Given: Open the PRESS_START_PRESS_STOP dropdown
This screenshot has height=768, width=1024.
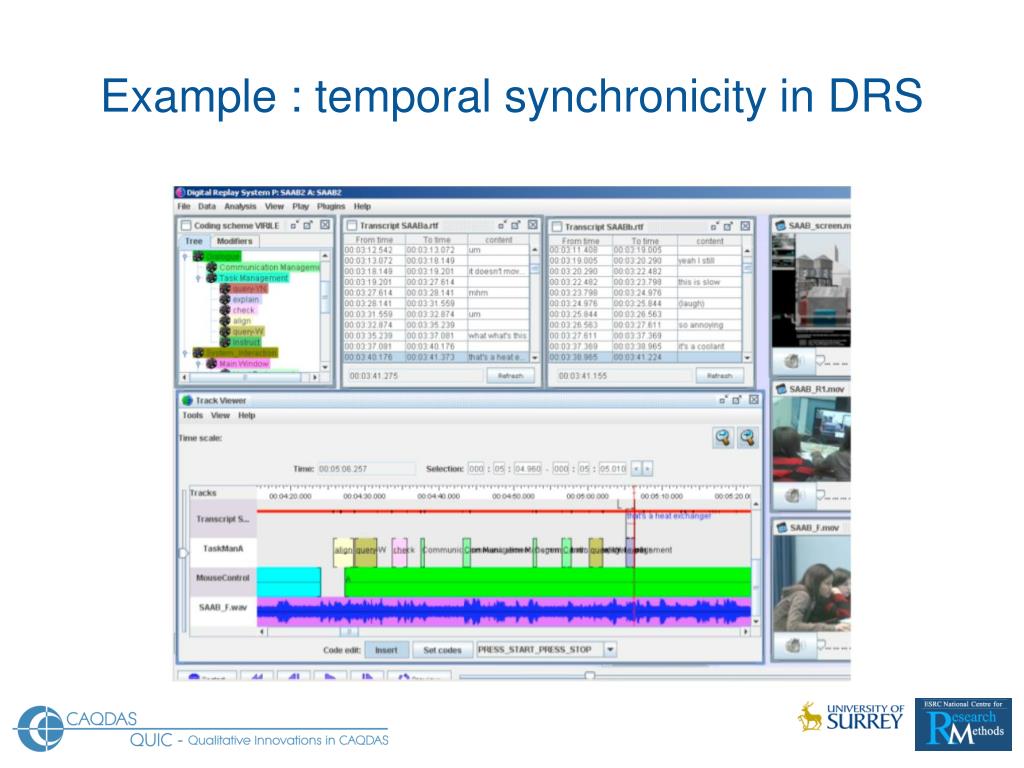Looking at the screenshot, I should pyautogui.click(x=611, y=650).
